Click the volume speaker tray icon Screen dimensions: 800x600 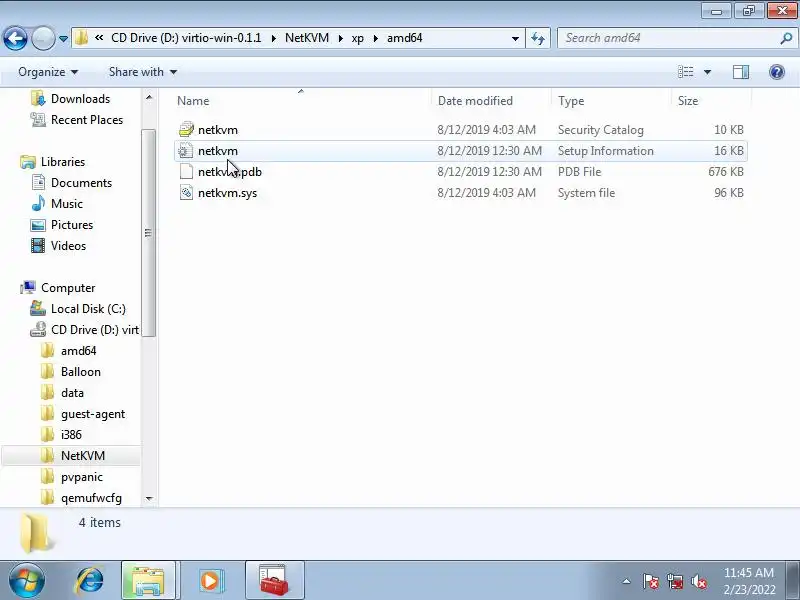[698, 581]
